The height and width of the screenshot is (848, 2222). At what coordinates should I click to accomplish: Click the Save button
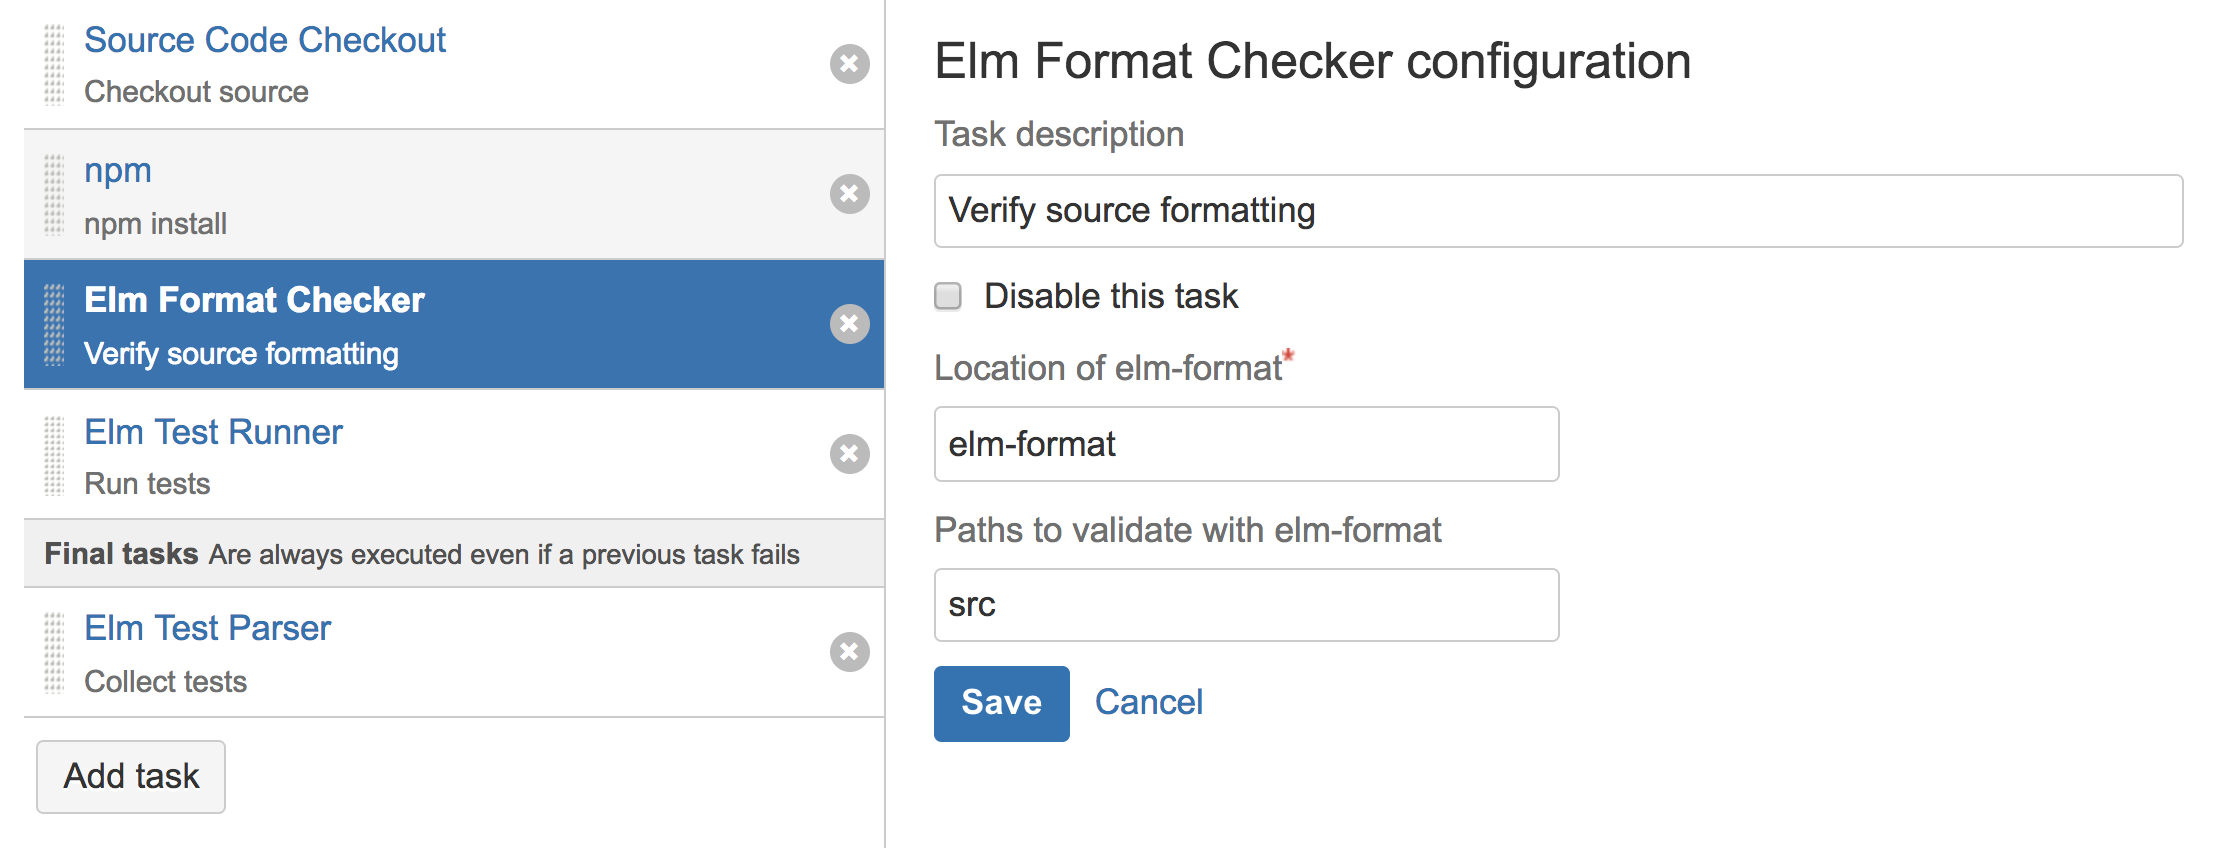point(1001,703)
